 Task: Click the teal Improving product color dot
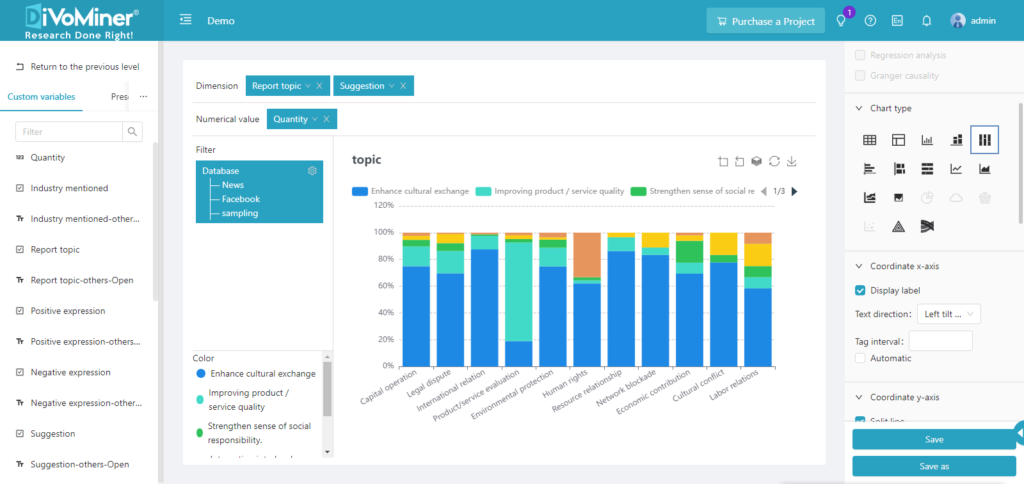click(x=199, y=400)
